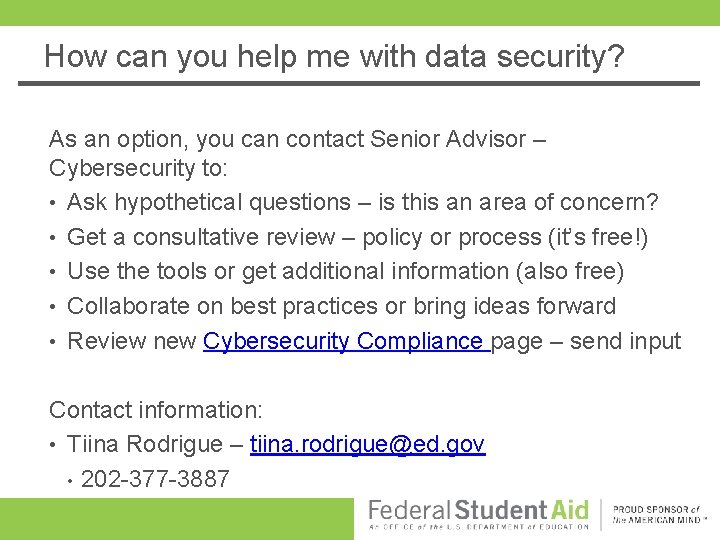Screen dimensions: 720x540
Task: Click the tiina.rodrigue@ed.gov email link
Action: 367,445
